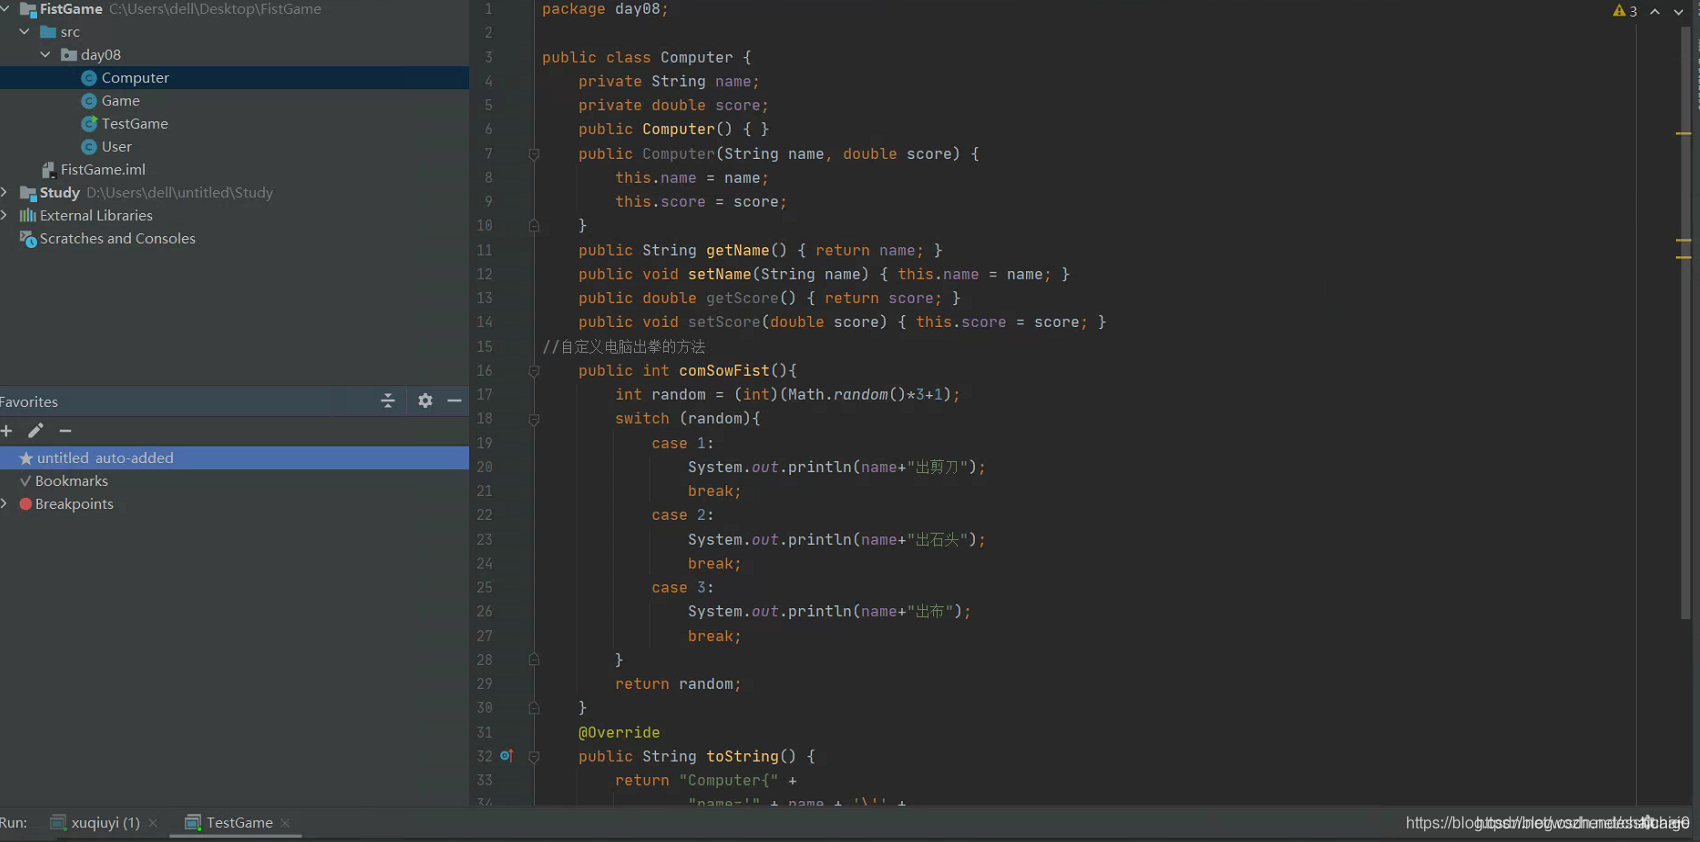
Task: Close the xuqiuyi (1) run tab
Action: [x=153, y=823]
